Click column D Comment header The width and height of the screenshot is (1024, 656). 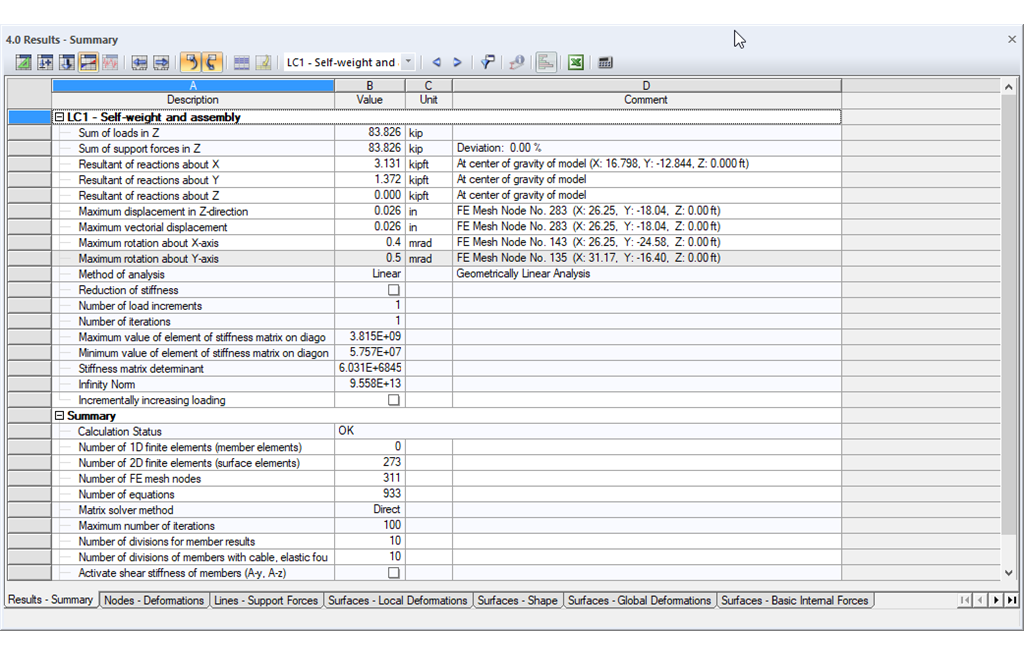[x=646, y=93]
